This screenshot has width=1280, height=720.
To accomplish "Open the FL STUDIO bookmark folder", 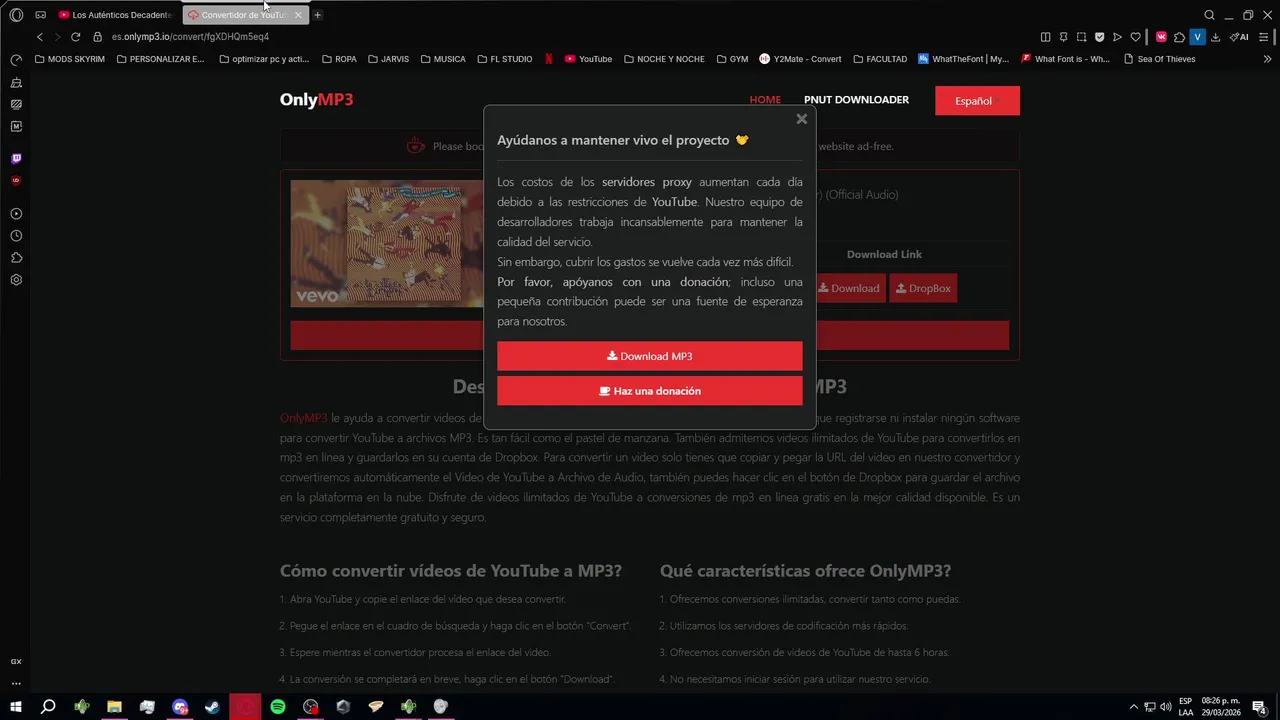I will [x=504, y=59].
